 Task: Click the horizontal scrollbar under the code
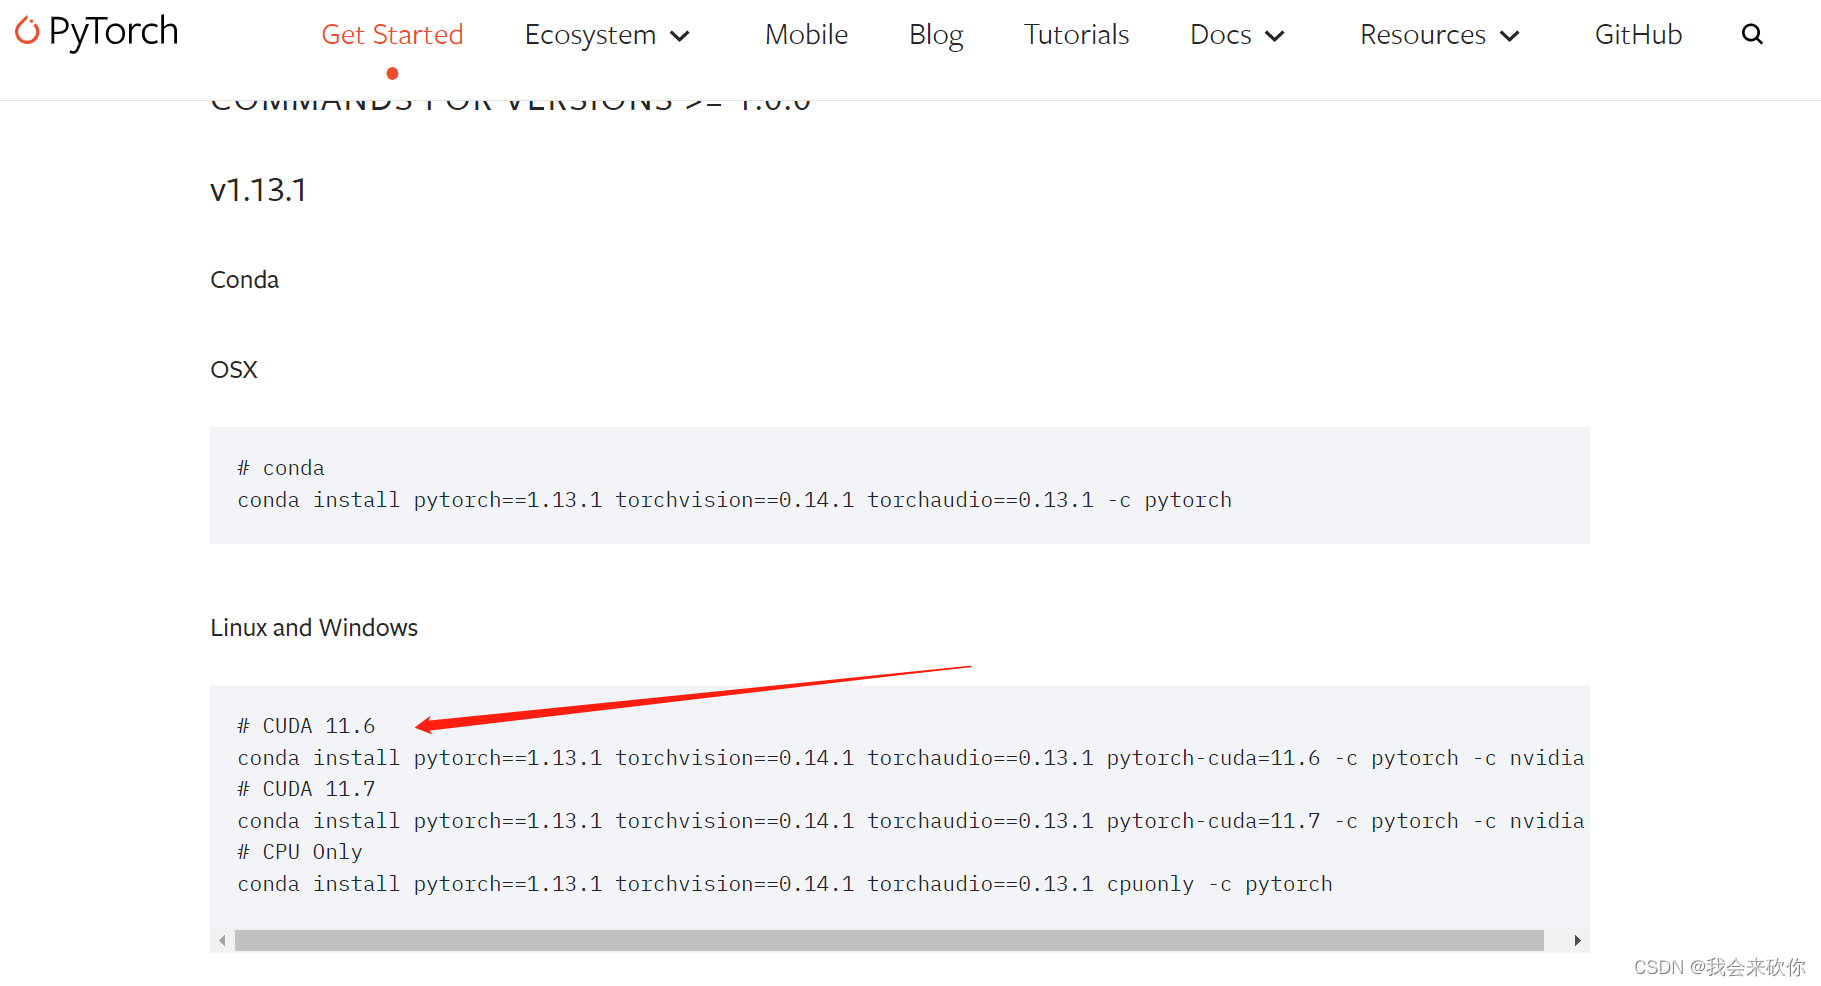pyautogui.click(x=889, y=940)
